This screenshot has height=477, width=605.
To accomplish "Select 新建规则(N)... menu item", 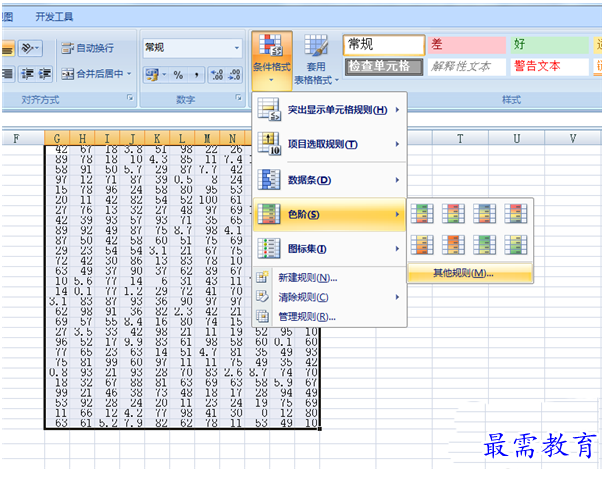I will click(330, 277).
